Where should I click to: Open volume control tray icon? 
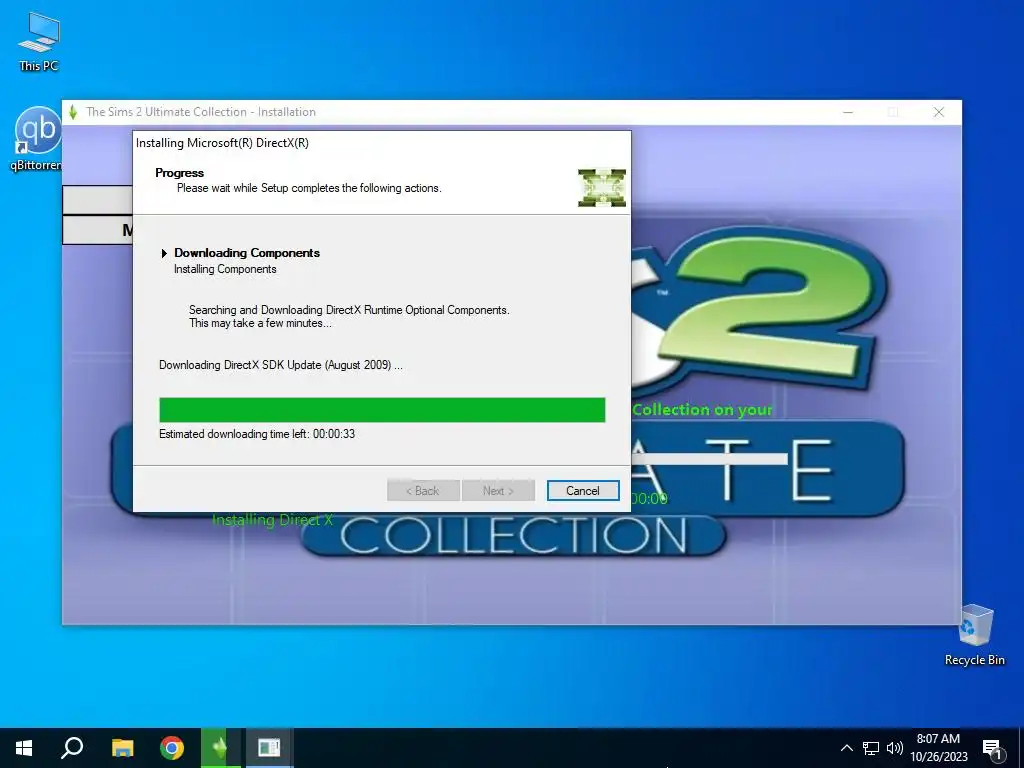click(894, 748)
